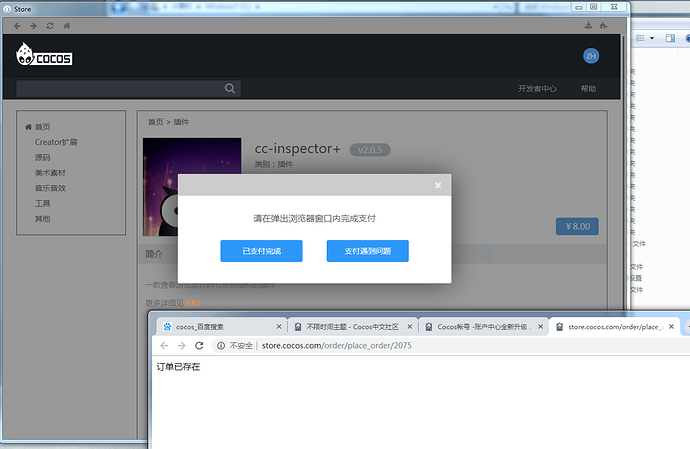The image size is (690, 449).
Task: Open the ZH user avatar
Action: coord(591,56)
